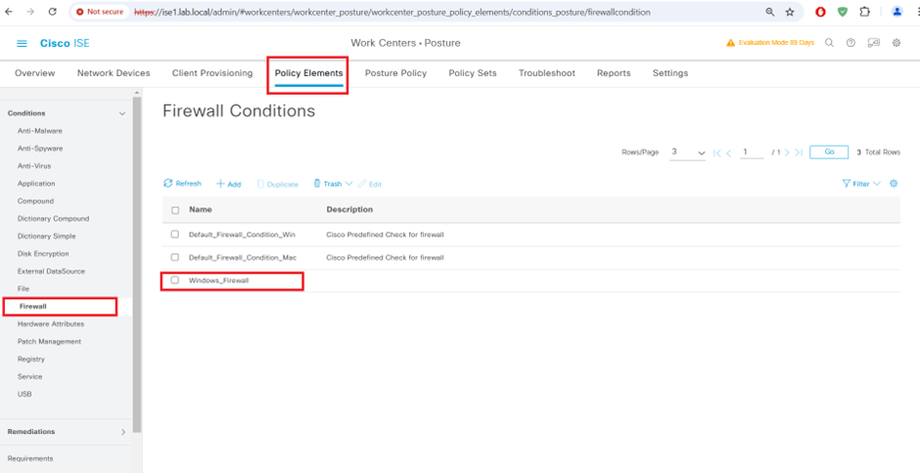Check the Windows_Firewall row checkbox
This screenshot has width=920, height=473.
175,280
